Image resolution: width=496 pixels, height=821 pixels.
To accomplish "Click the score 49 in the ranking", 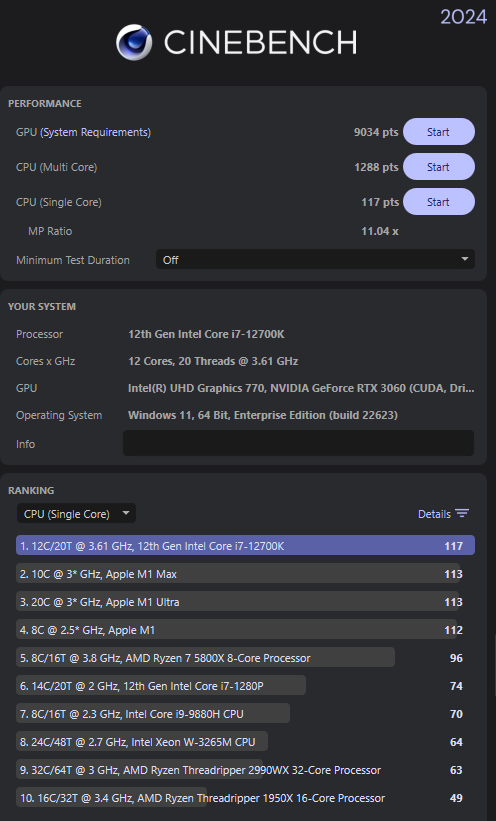I will [x=456, y=798].
